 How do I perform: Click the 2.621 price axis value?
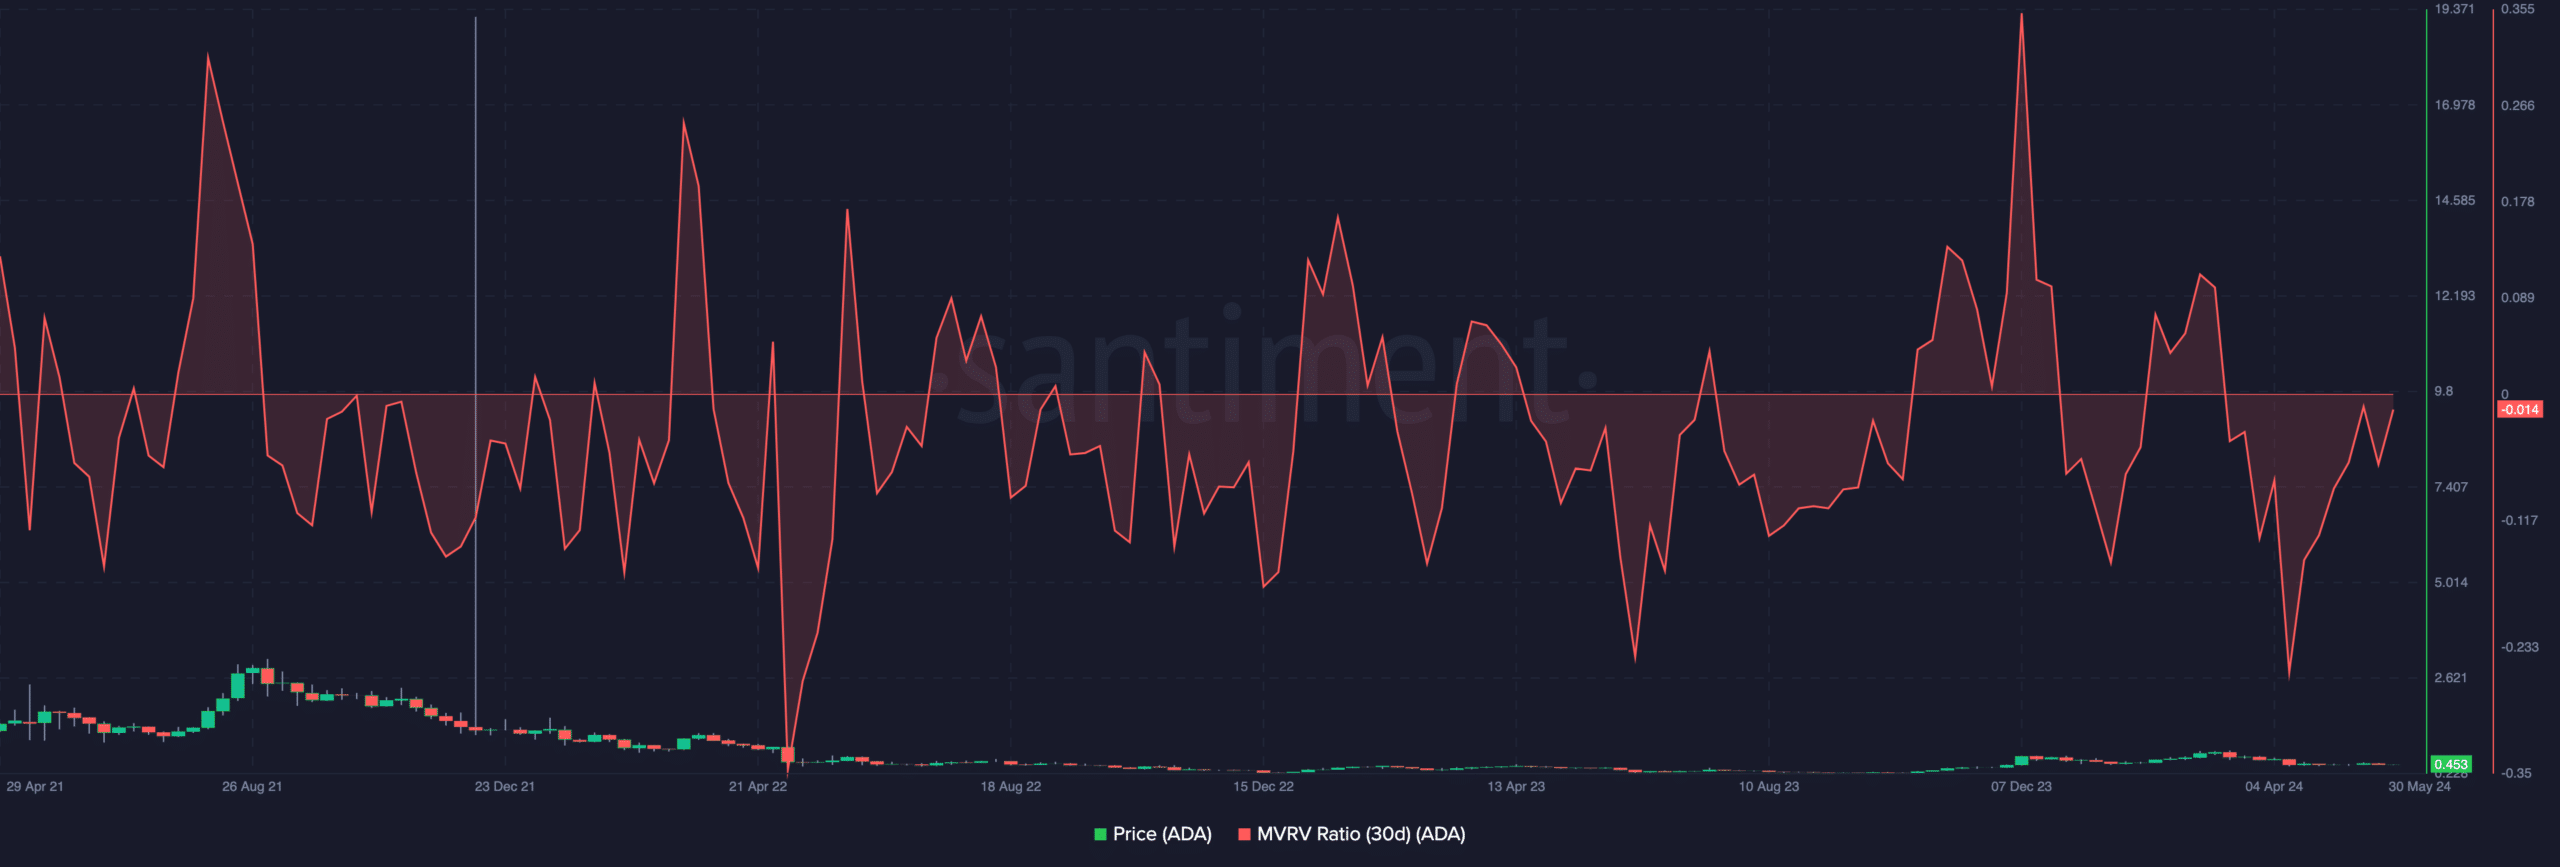click(2451, 679)
